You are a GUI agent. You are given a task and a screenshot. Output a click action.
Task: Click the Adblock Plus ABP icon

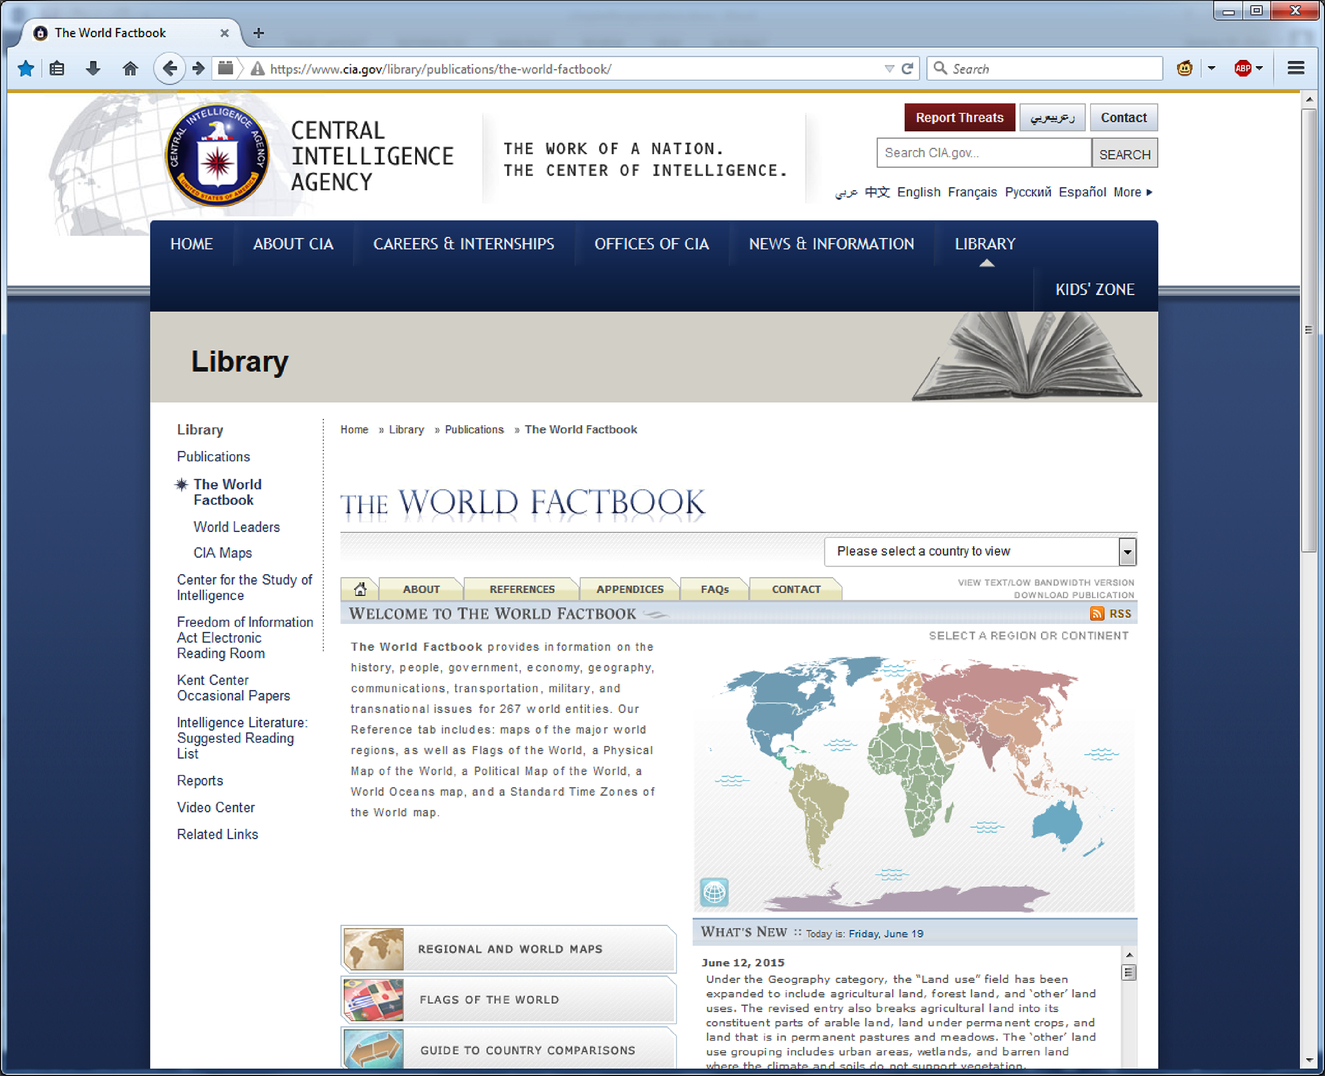[1243, 68]
